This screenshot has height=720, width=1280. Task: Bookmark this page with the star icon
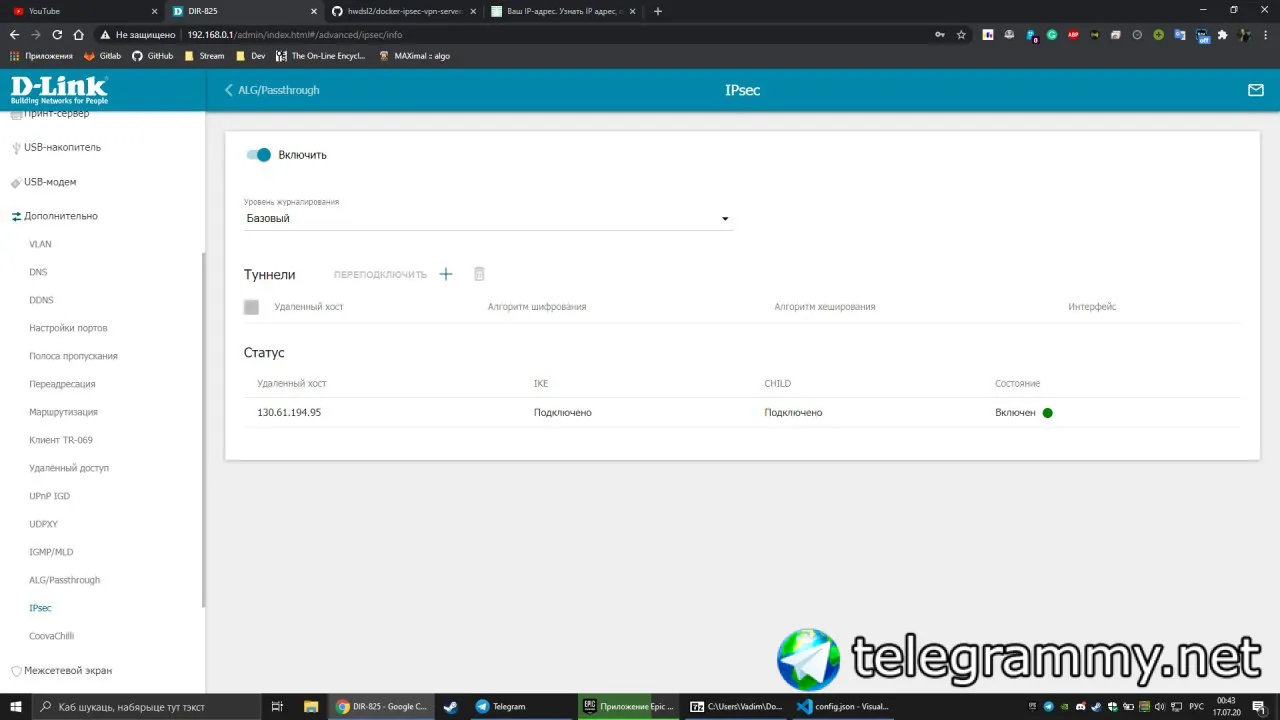point(962,34)
